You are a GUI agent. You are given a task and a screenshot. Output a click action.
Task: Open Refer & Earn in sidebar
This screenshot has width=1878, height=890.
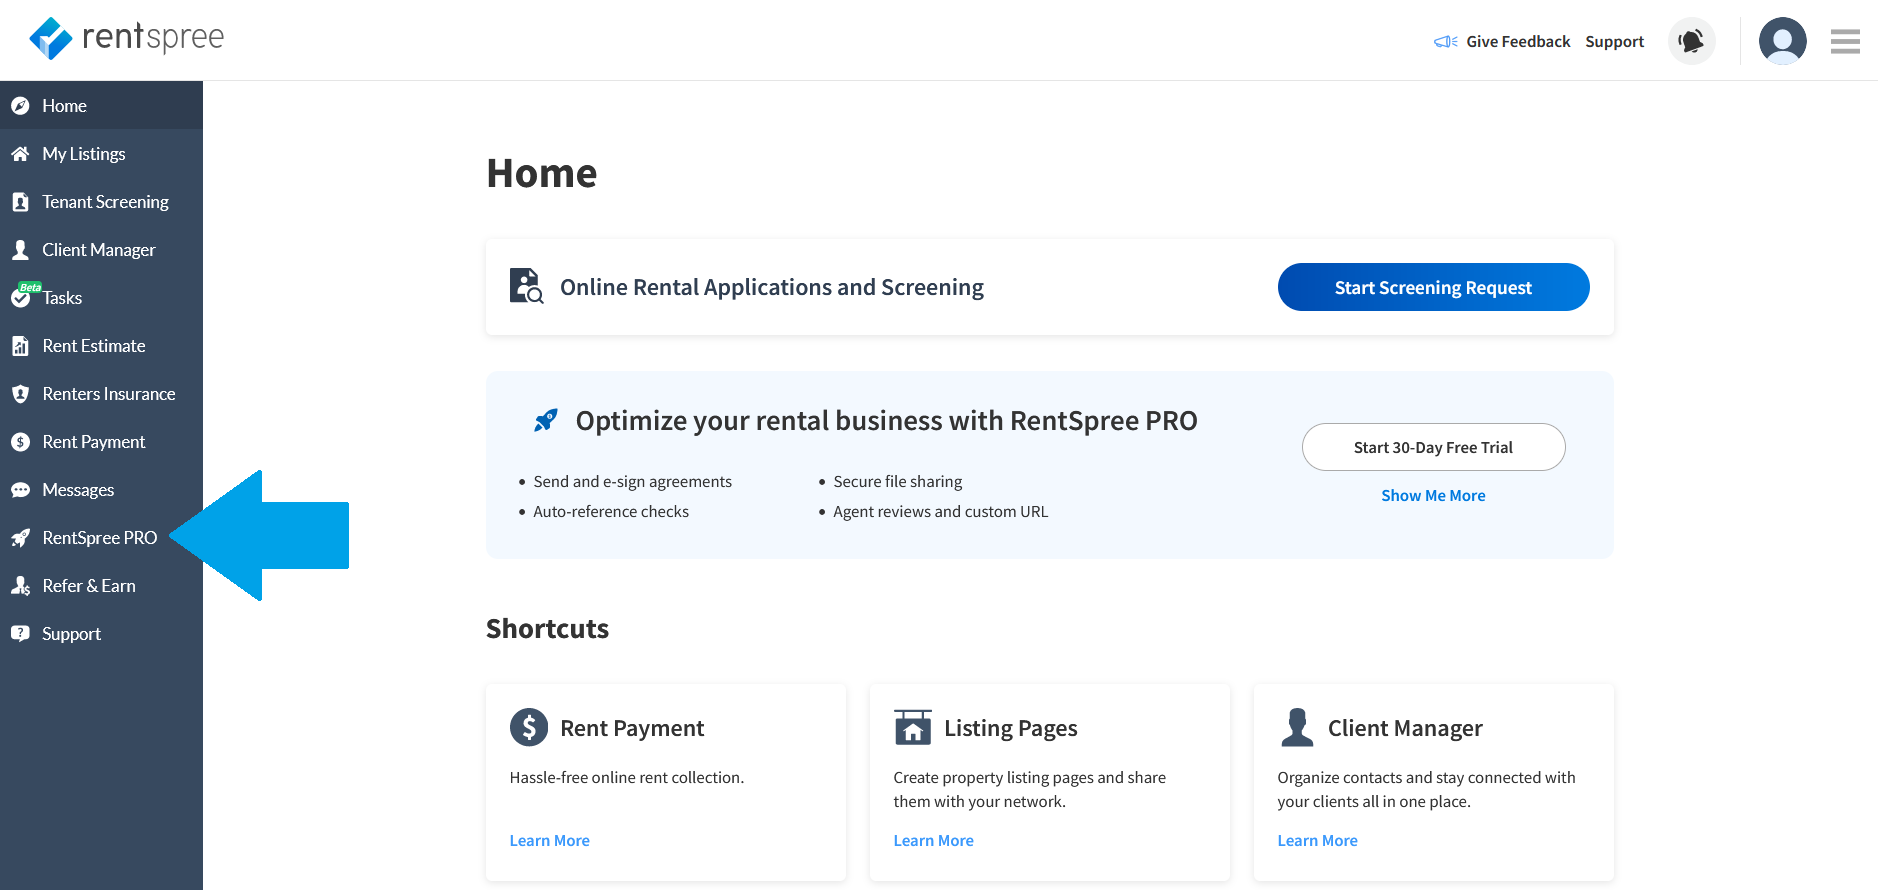pos(101,586)
